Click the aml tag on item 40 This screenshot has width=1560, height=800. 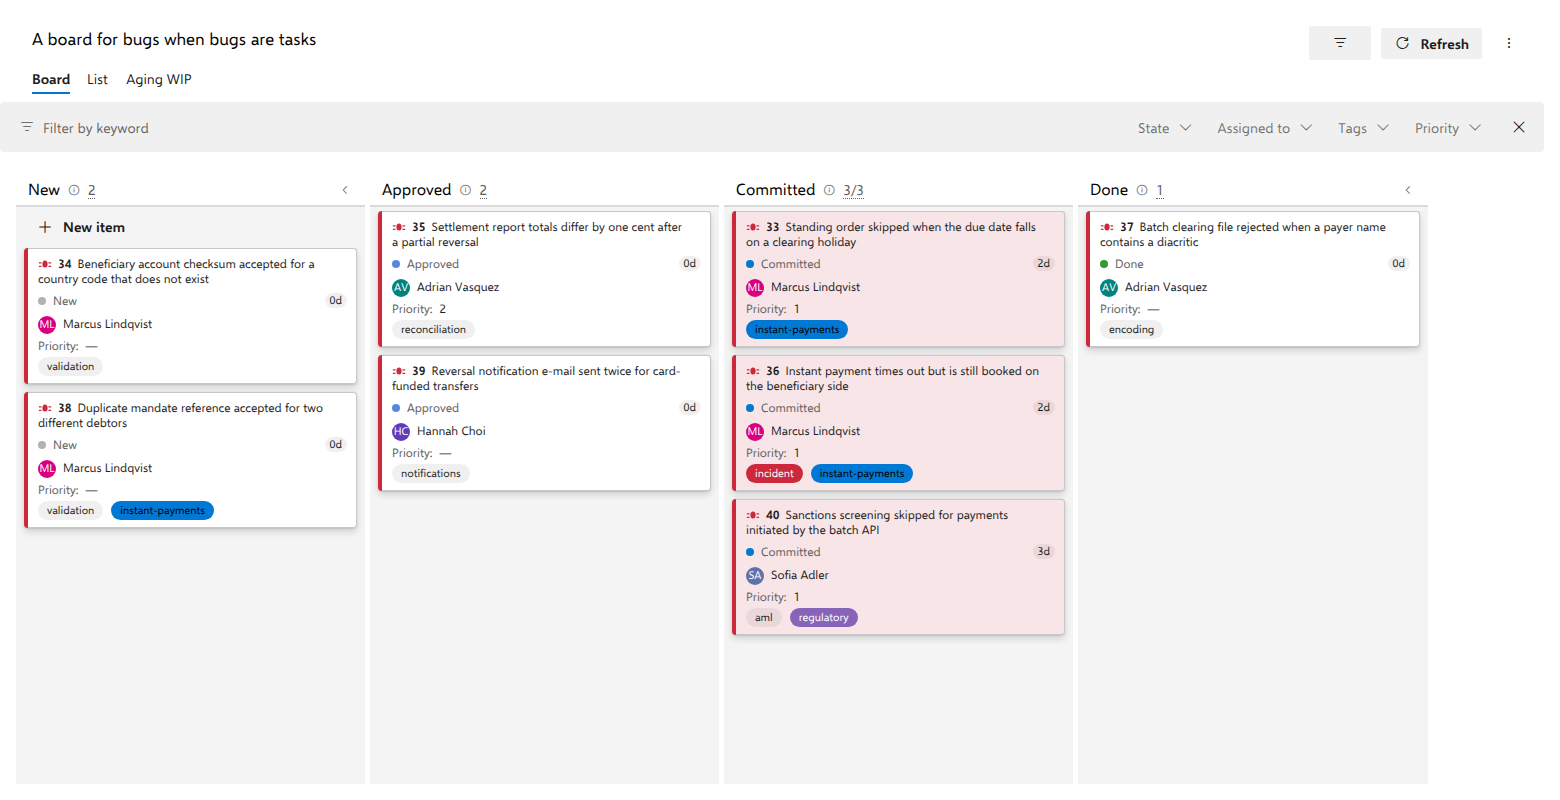click(x=764, y=618)
